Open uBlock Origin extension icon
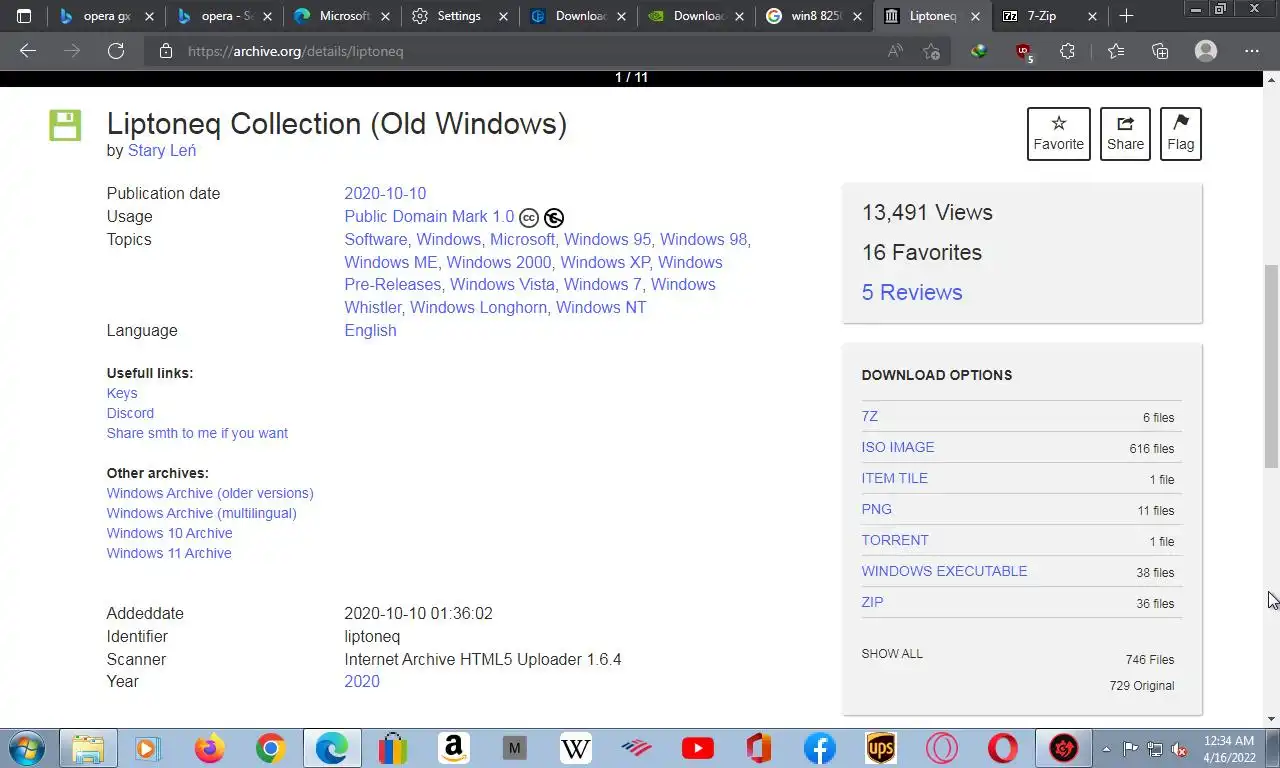Viewport: 1280px width, 768px height. [1023, 51]
